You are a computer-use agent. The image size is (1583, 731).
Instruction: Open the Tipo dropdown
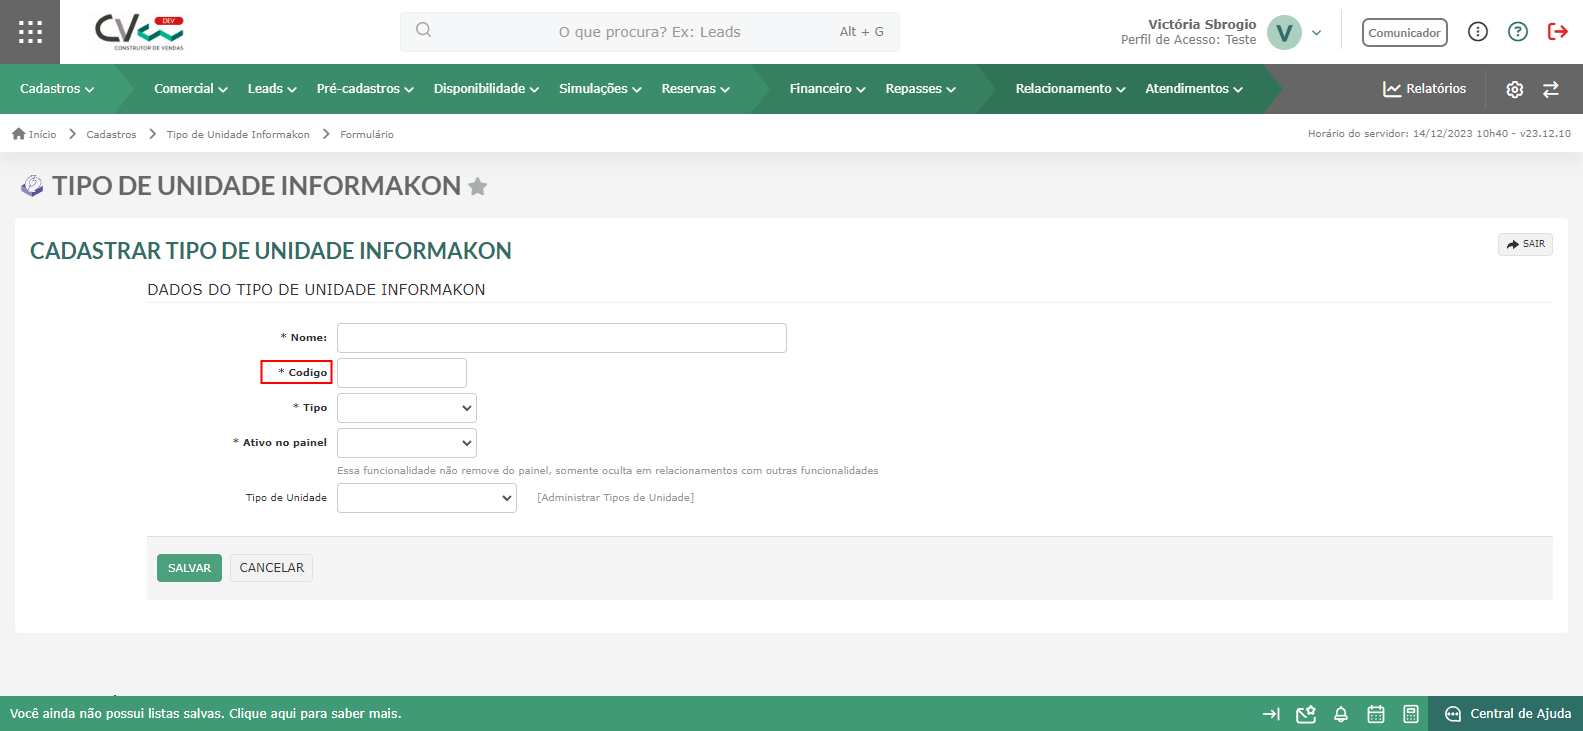(407, 408)
